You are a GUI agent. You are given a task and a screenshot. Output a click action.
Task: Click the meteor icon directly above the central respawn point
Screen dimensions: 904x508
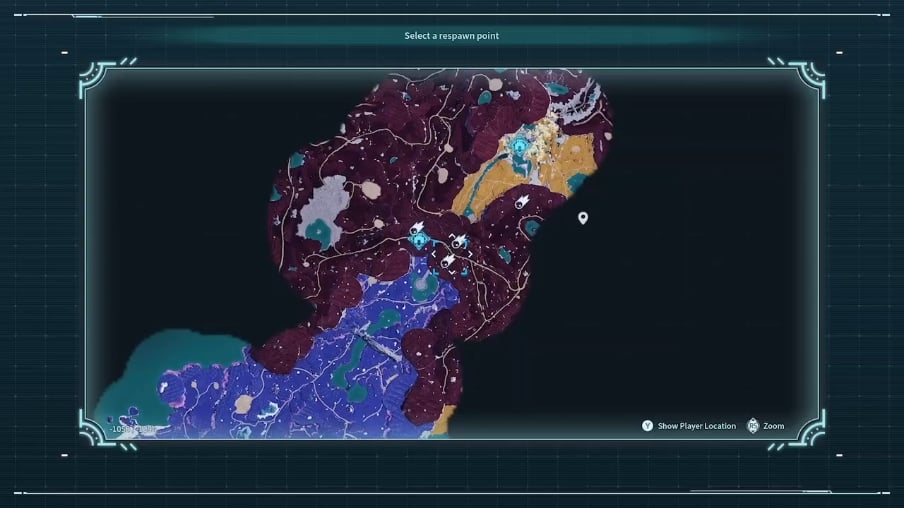coord(417,227)
